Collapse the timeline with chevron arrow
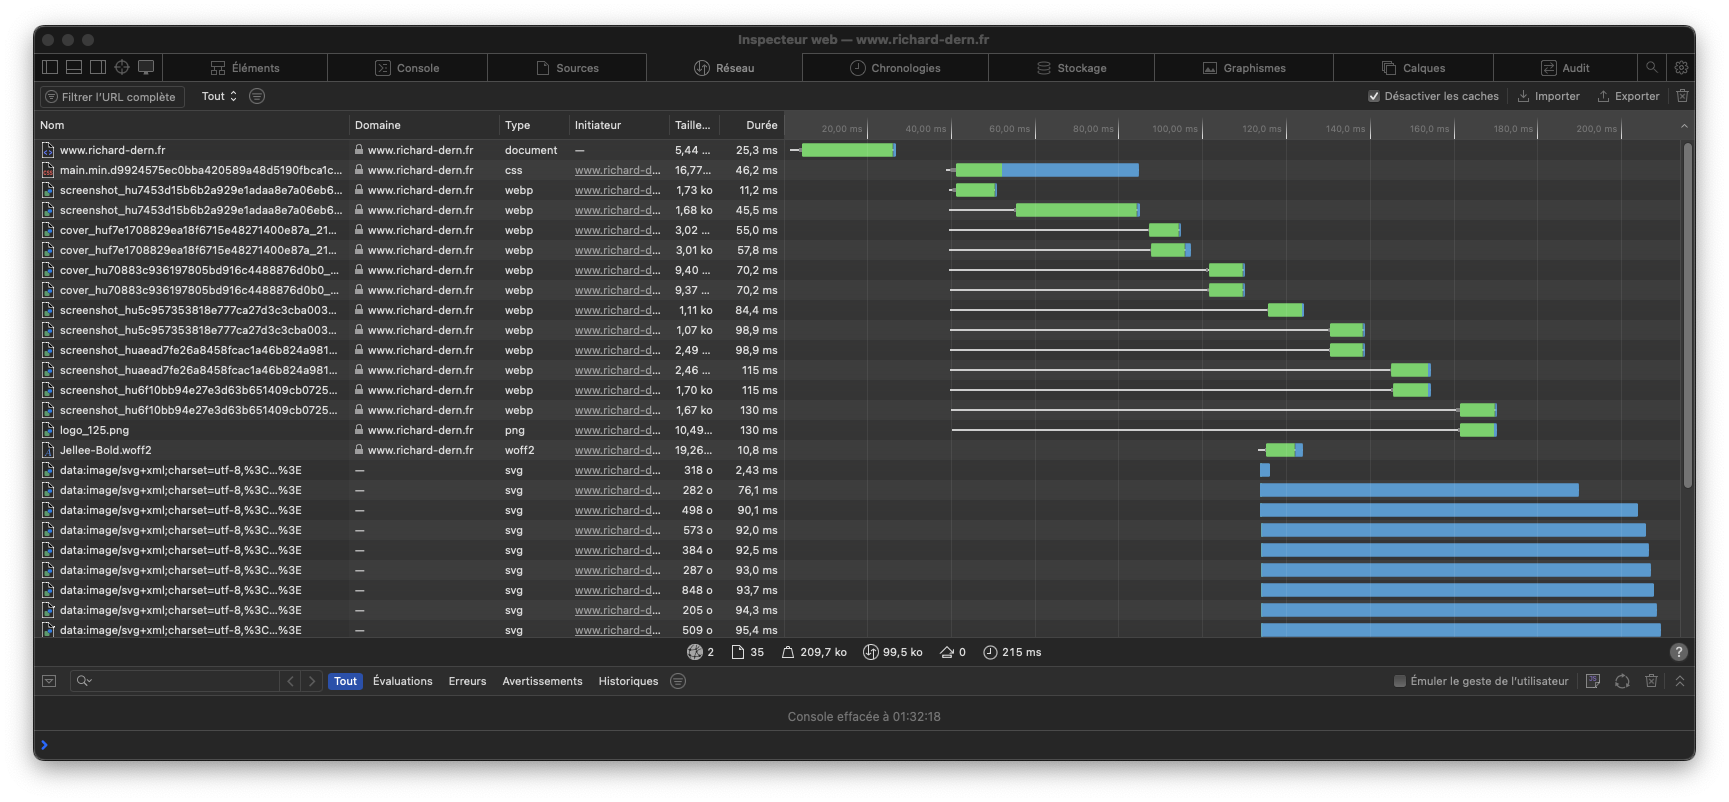Screen dimensions: 1729x802 (x=1684, y=126)
